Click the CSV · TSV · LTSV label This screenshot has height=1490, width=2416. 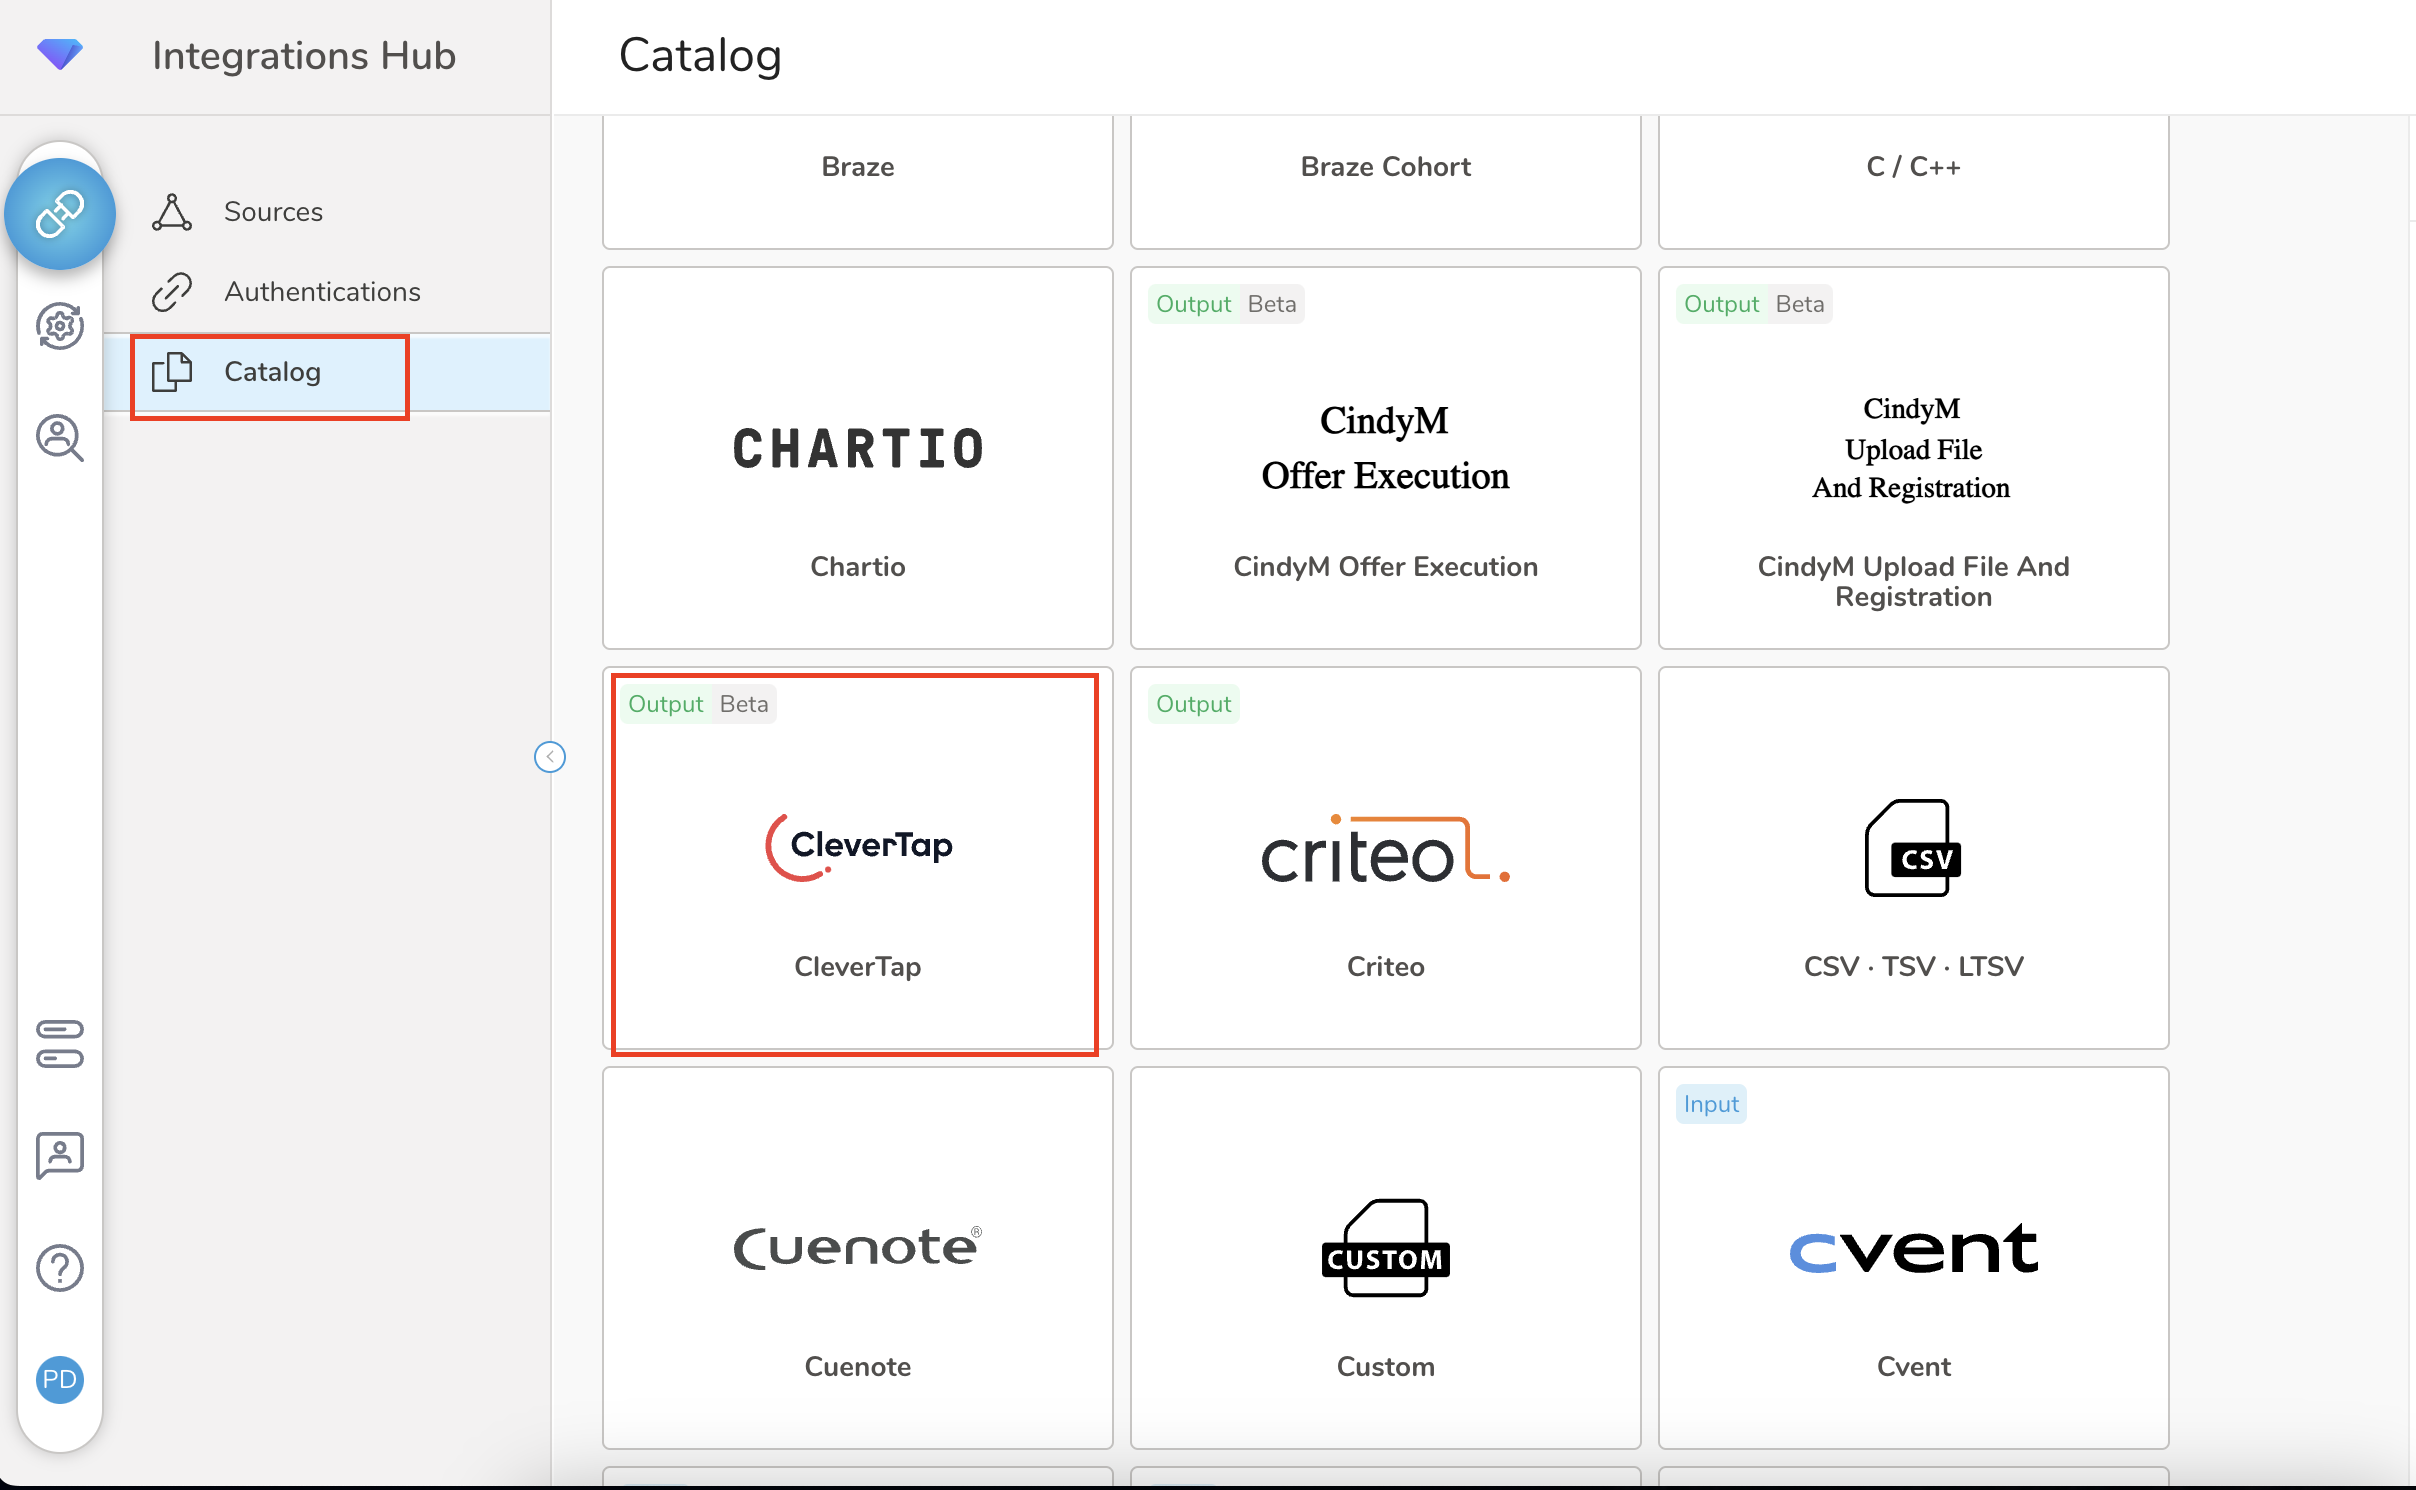tap(1914, 967)
